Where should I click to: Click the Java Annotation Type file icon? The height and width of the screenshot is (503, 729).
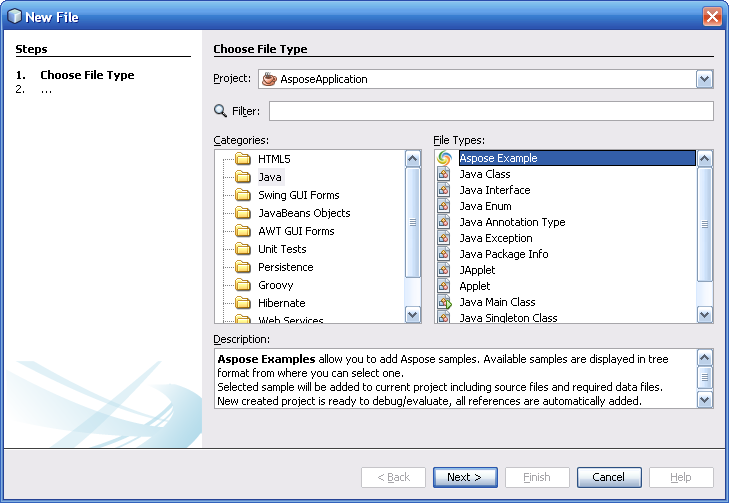coord(444,222)
